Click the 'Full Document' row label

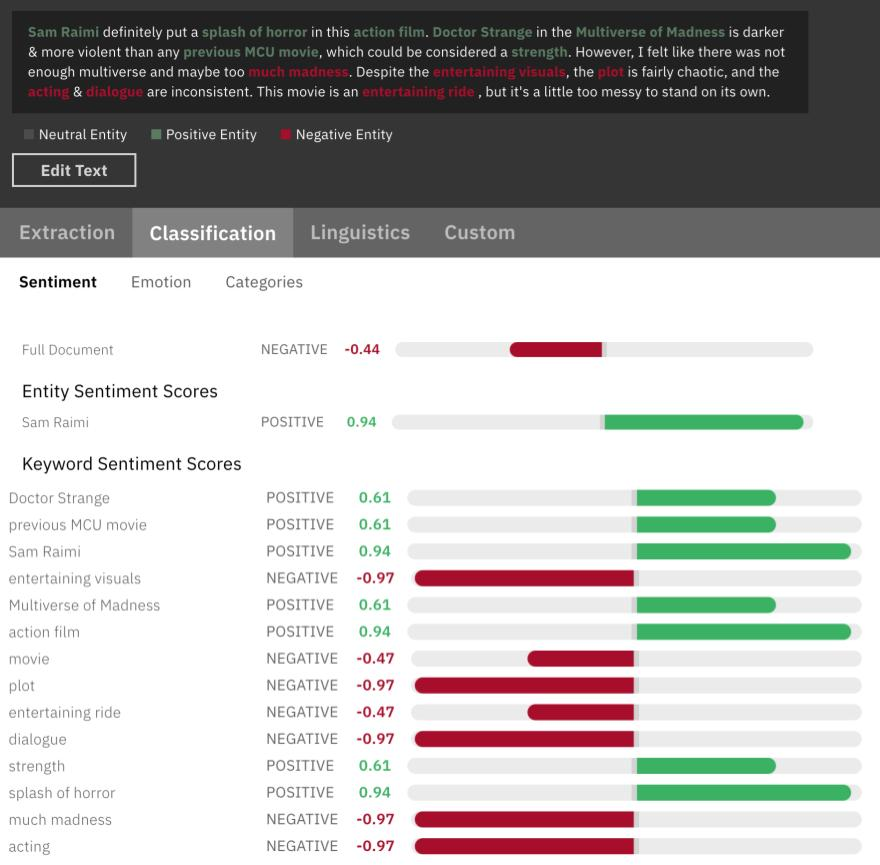pyautogui.click(x=67, y=350)
